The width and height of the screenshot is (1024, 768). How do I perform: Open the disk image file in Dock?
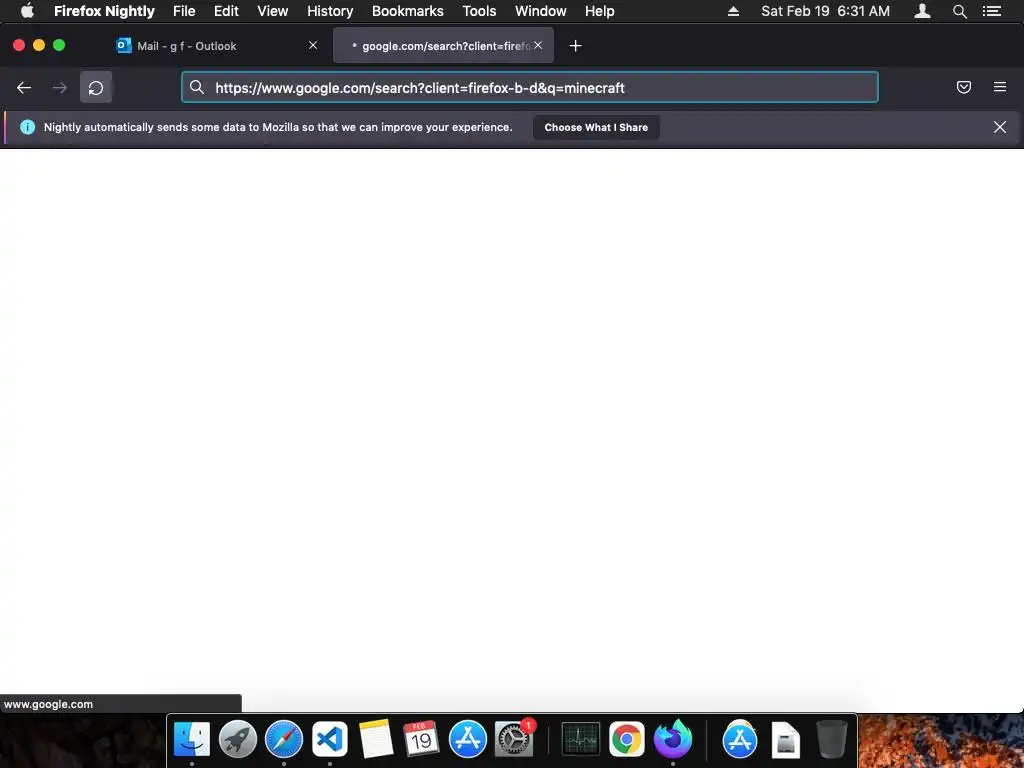[785, 739]
